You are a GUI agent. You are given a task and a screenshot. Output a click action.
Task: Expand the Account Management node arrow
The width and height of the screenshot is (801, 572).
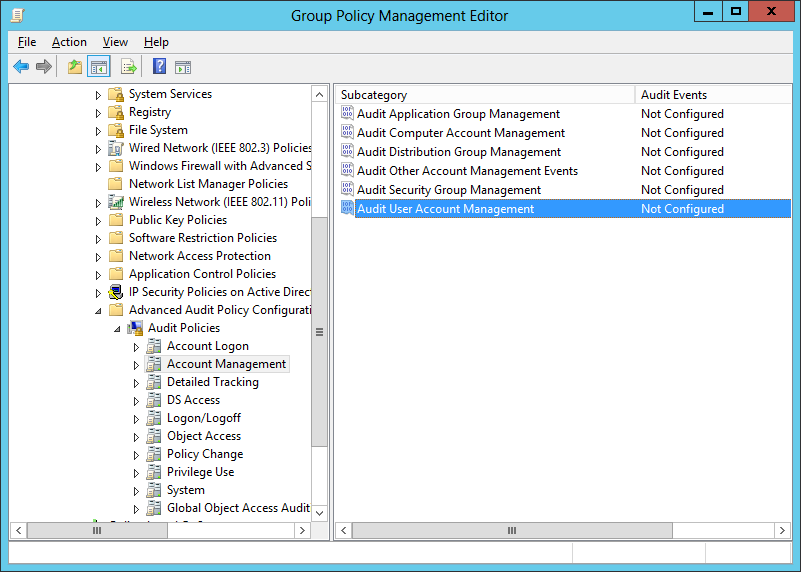pyautogui.click(x=136, y=365)
